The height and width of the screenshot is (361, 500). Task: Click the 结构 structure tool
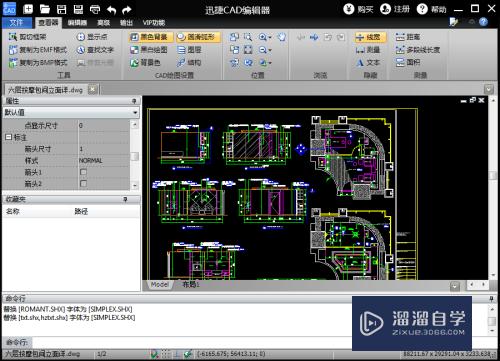click(x=189, y=63)
